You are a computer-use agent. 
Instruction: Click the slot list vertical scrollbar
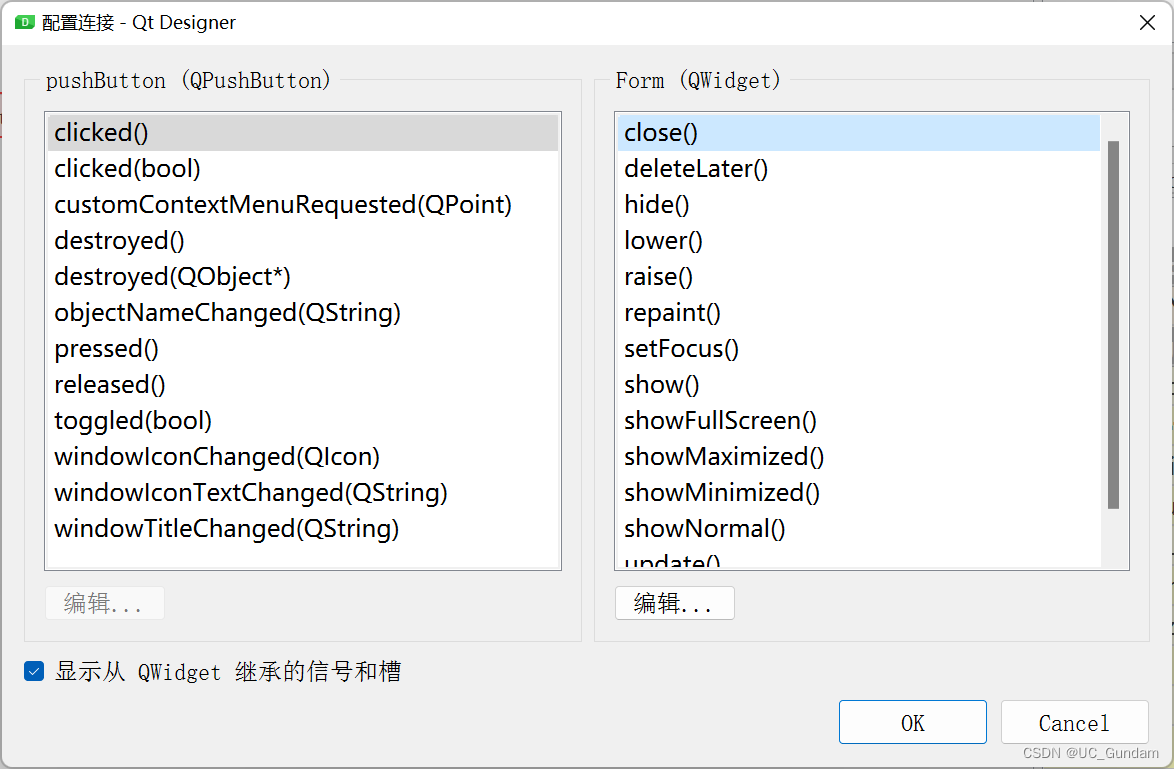[x=1113, y=325]
